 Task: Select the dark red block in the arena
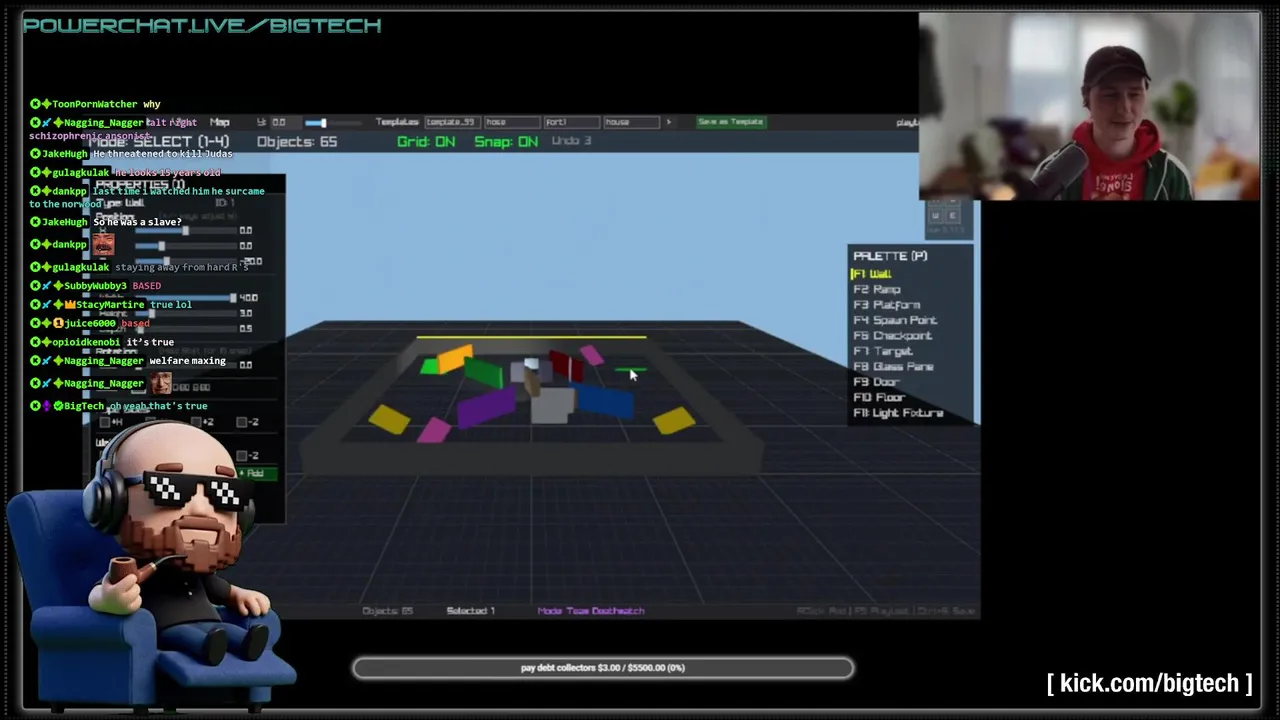[x=566, y=366]
